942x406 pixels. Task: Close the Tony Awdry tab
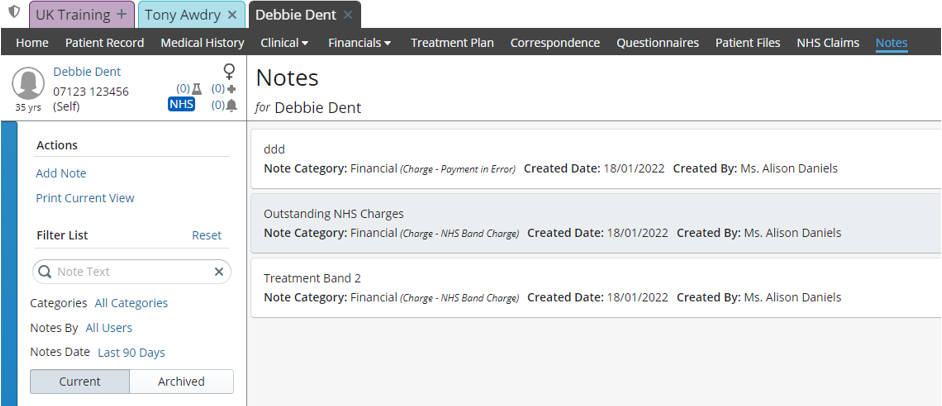pos(232,14)
